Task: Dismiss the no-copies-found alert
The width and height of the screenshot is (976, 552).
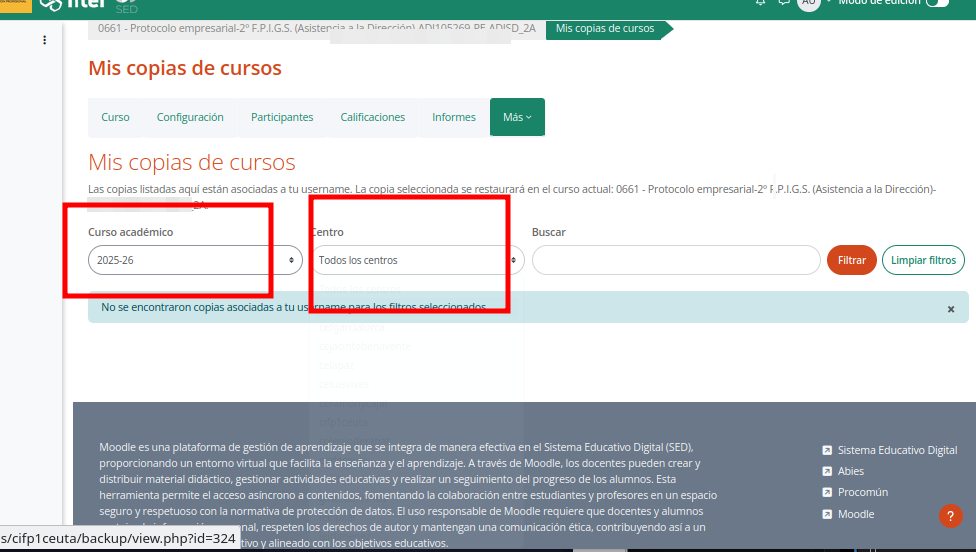Action: 950,309
